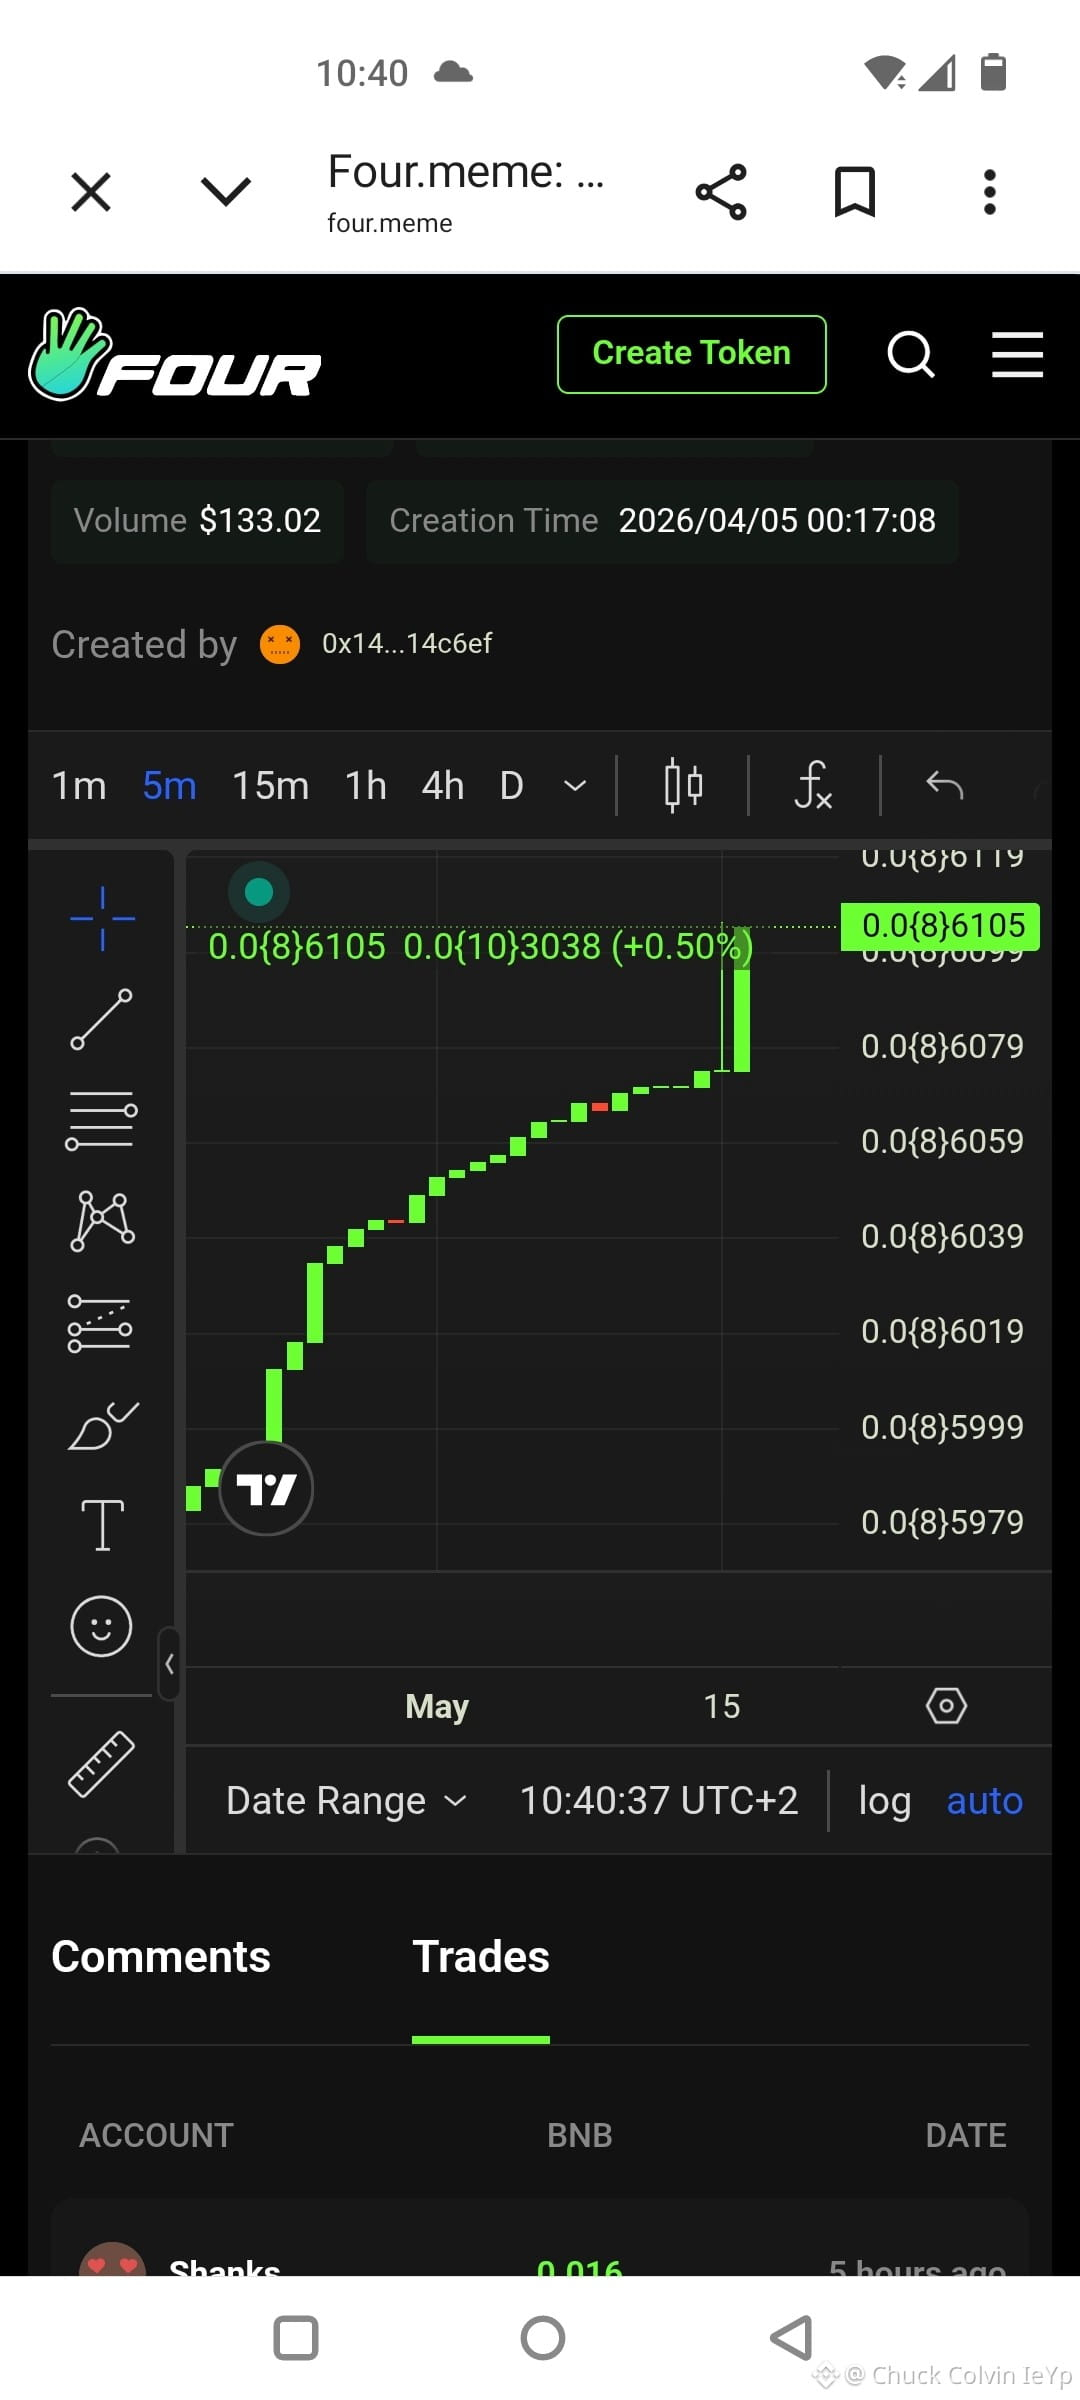The height and width of the screenshot is (2400, 1080).
Task: Undo the last chart action
Action: pos(945,786)
